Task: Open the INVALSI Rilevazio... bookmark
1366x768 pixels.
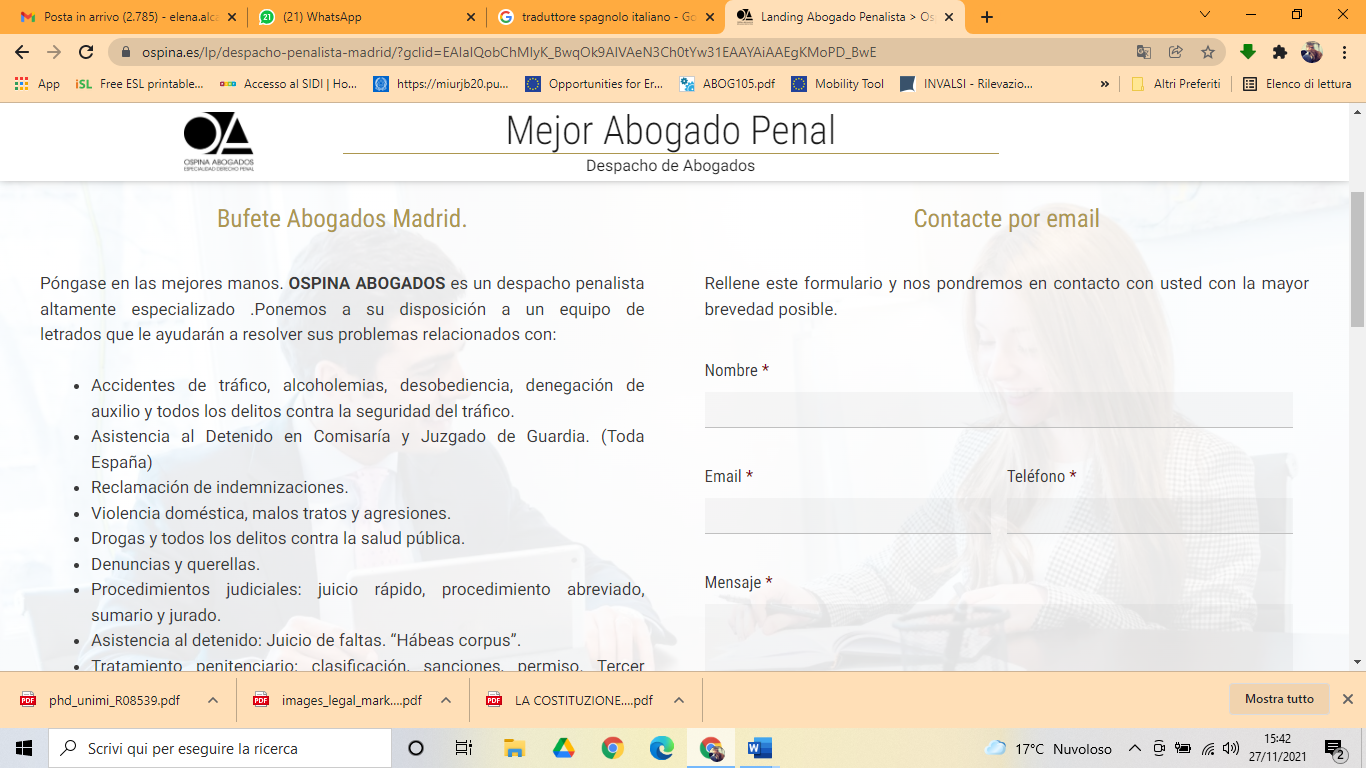Action: pos(966,84)
